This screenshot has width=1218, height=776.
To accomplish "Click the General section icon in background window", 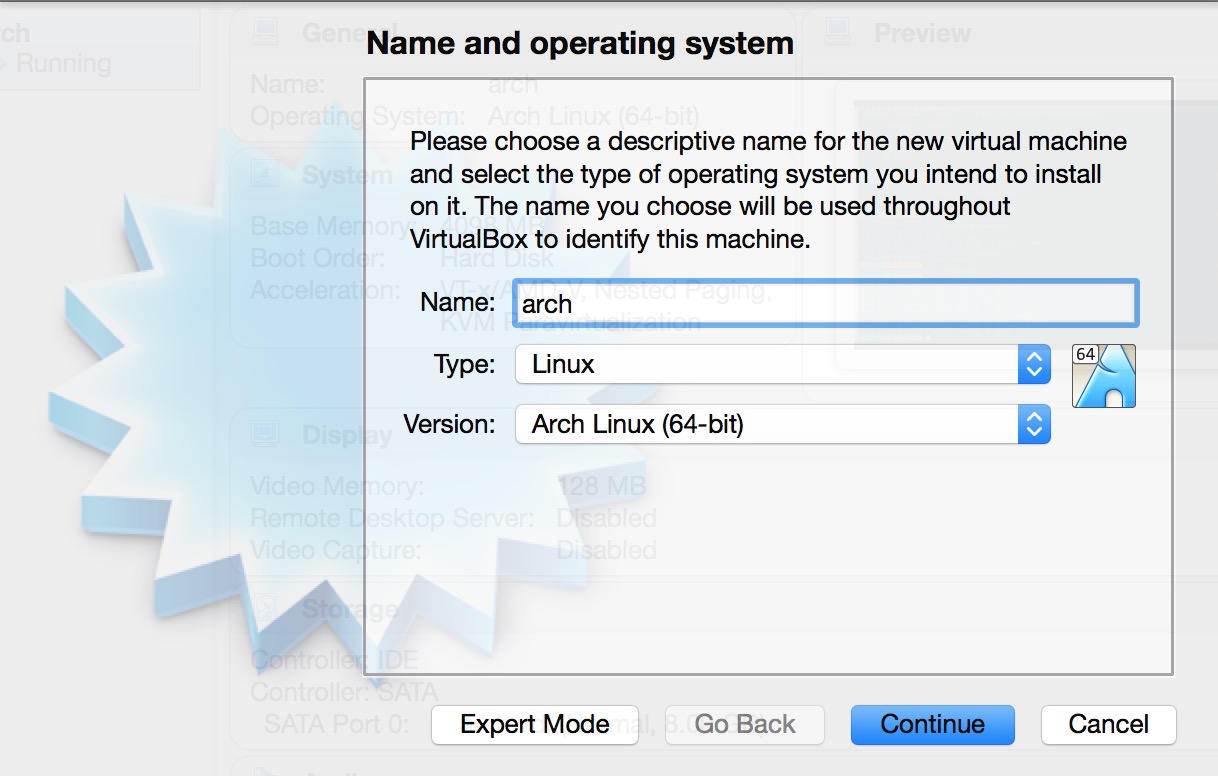I will (265, 33).
